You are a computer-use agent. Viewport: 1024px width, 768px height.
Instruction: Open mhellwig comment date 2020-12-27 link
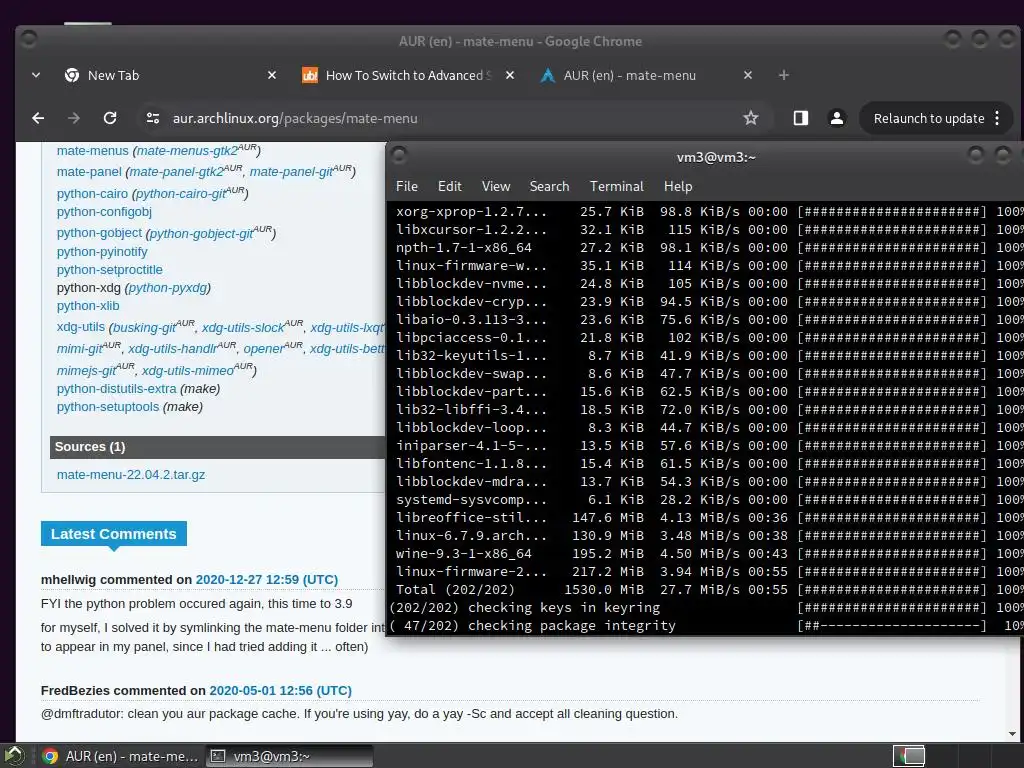click(x=266, y=580)
